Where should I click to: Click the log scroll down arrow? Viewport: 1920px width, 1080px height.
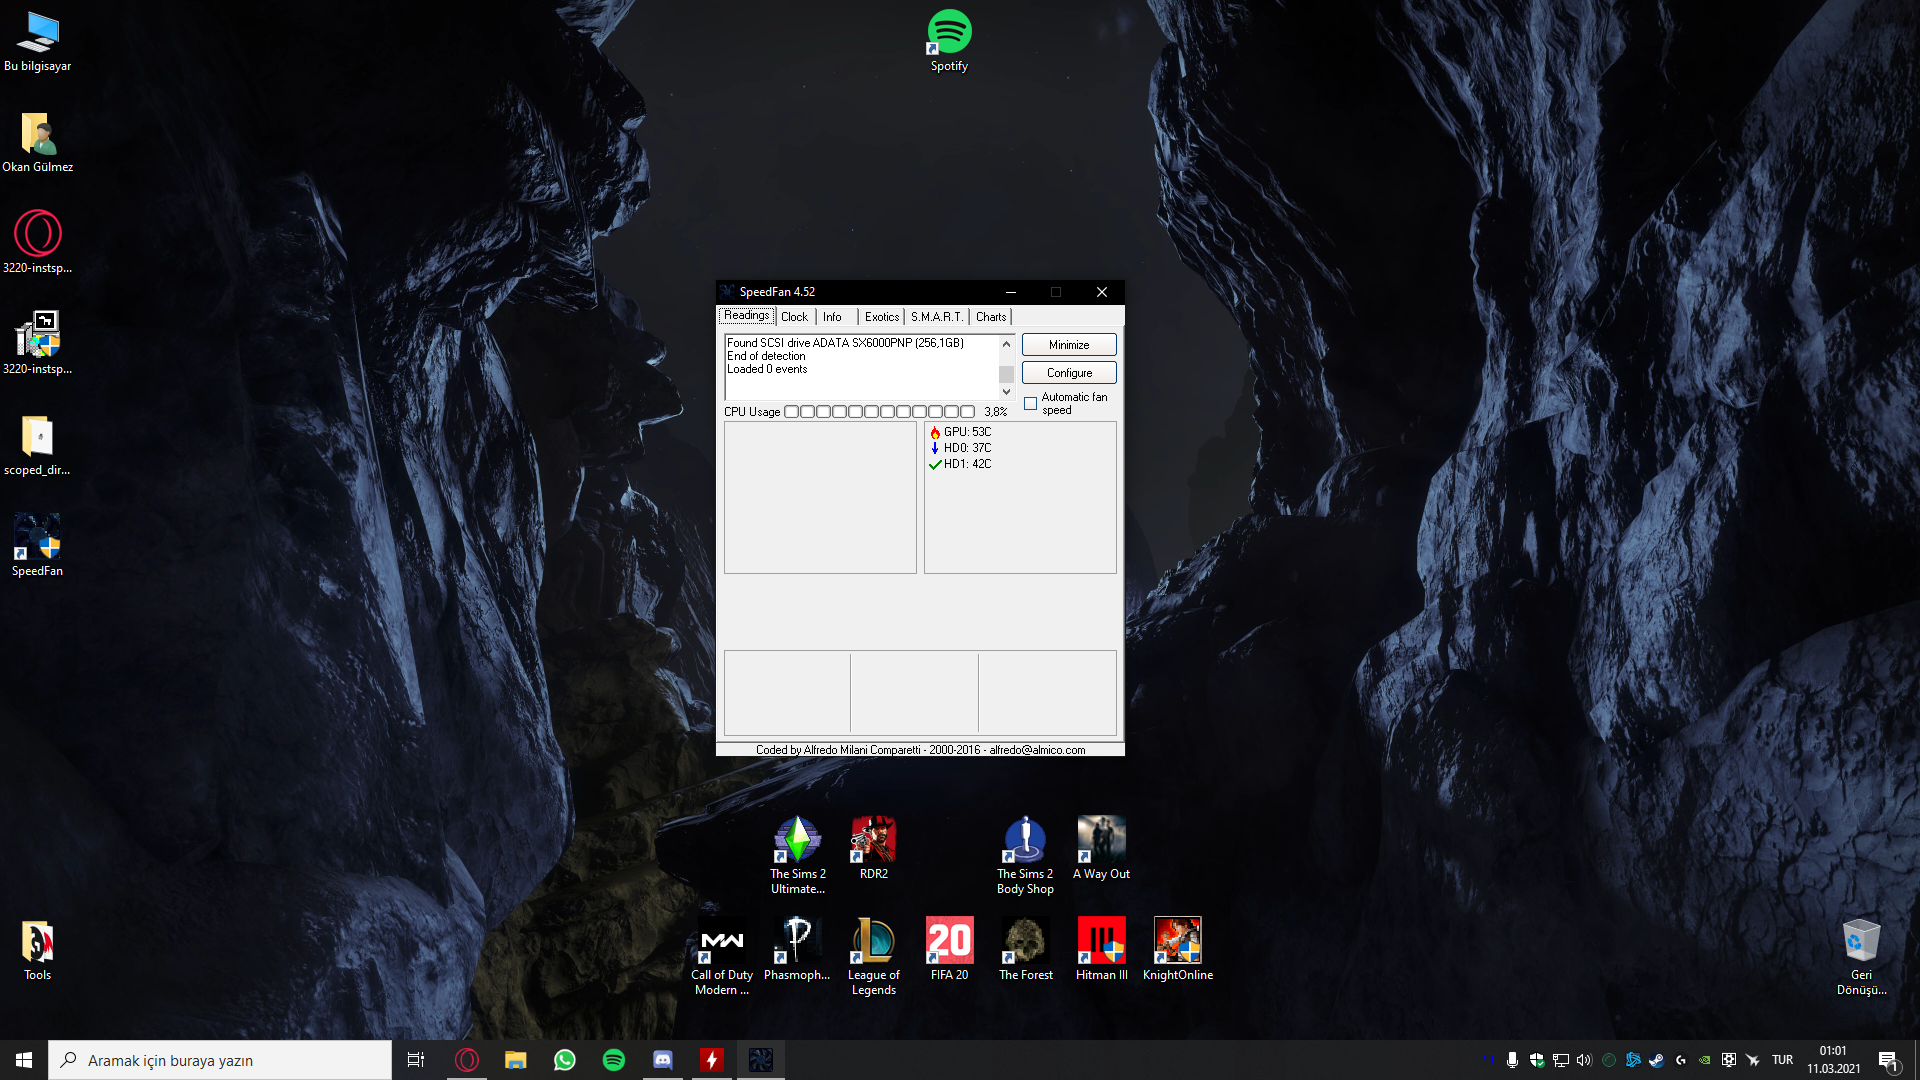coord(1006,392)
